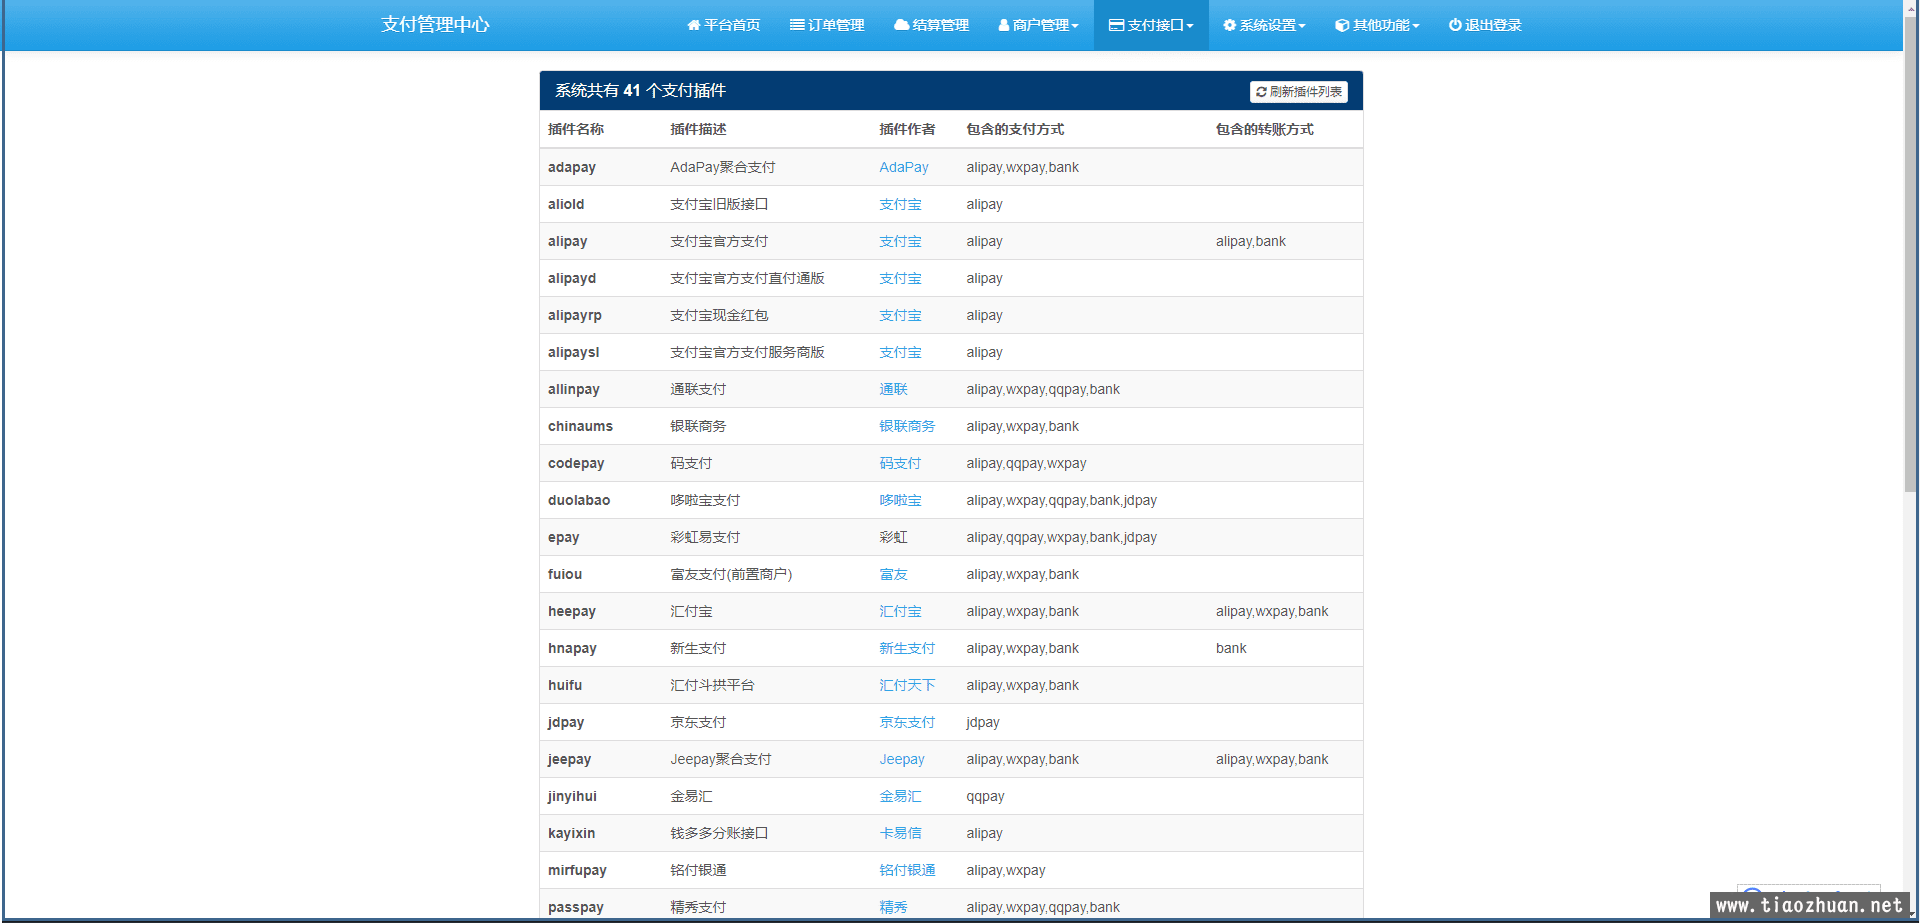Select the allinpay plugin name

[574, 389]
